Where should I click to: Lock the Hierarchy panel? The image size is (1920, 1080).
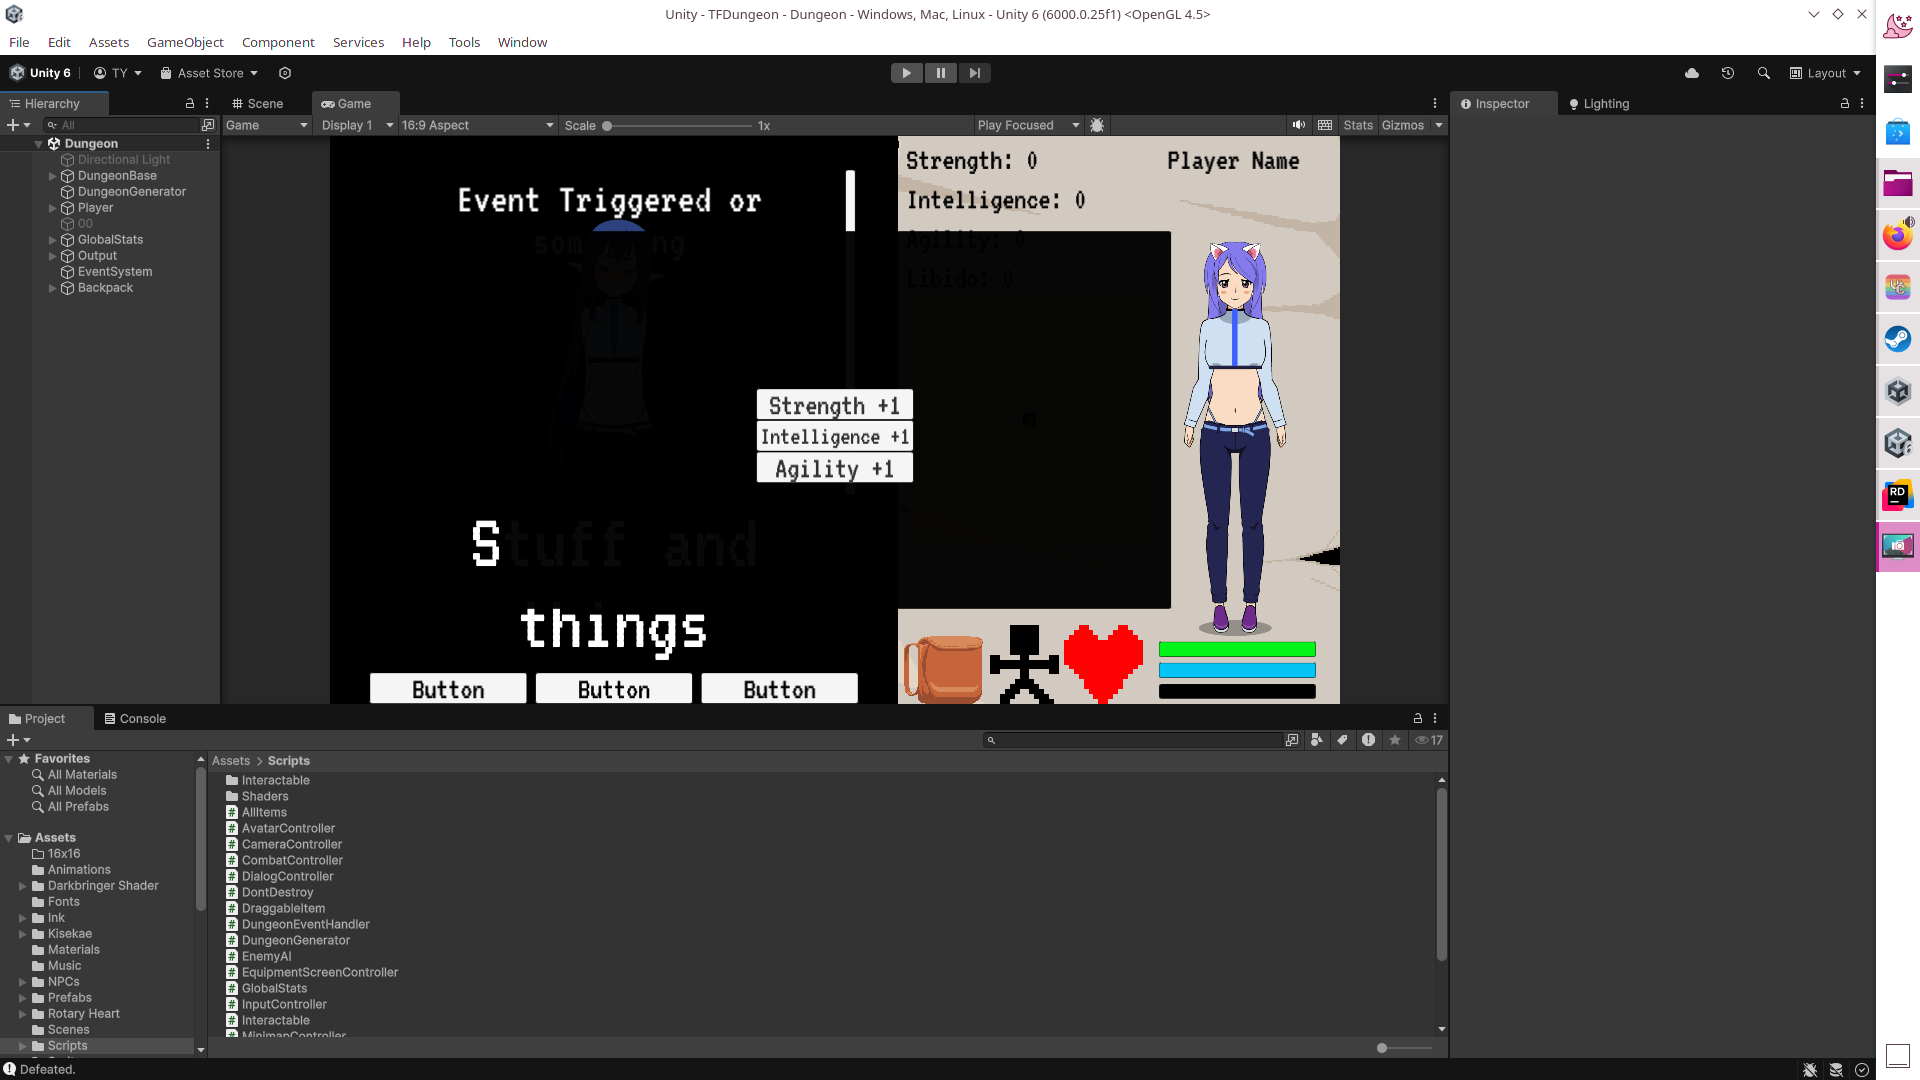pyautogui.click(x=189, y=103)
